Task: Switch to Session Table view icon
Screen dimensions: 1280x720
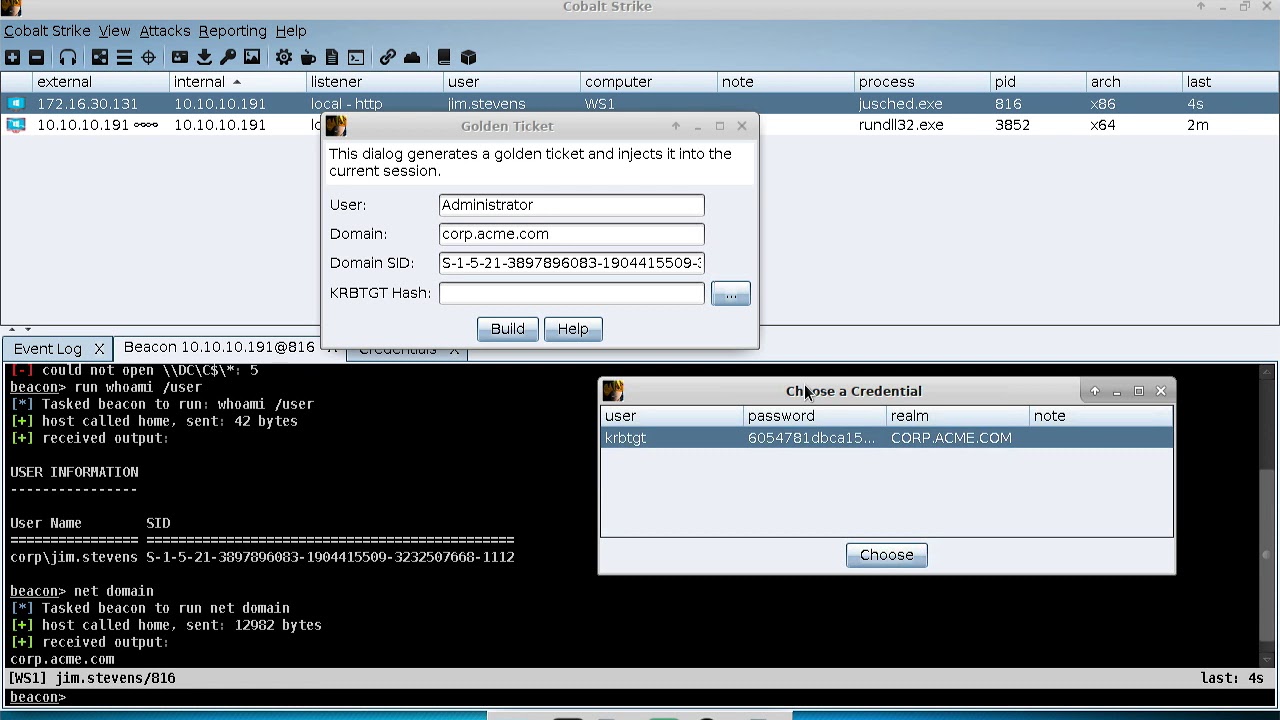Action: click(124, 57)
